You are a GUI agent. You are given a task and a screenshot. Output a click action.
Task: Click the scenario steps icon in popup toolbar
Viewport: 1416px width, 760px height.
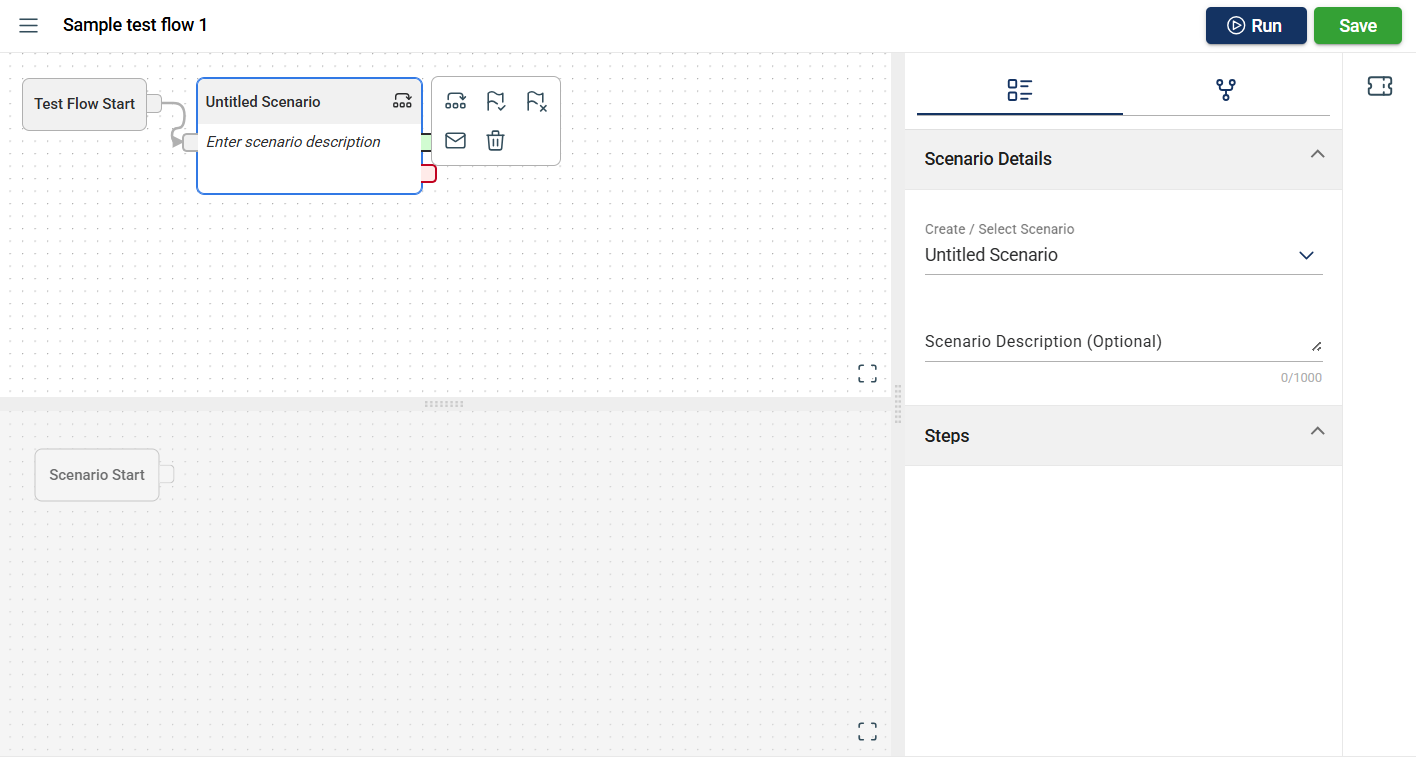[456, 101]
